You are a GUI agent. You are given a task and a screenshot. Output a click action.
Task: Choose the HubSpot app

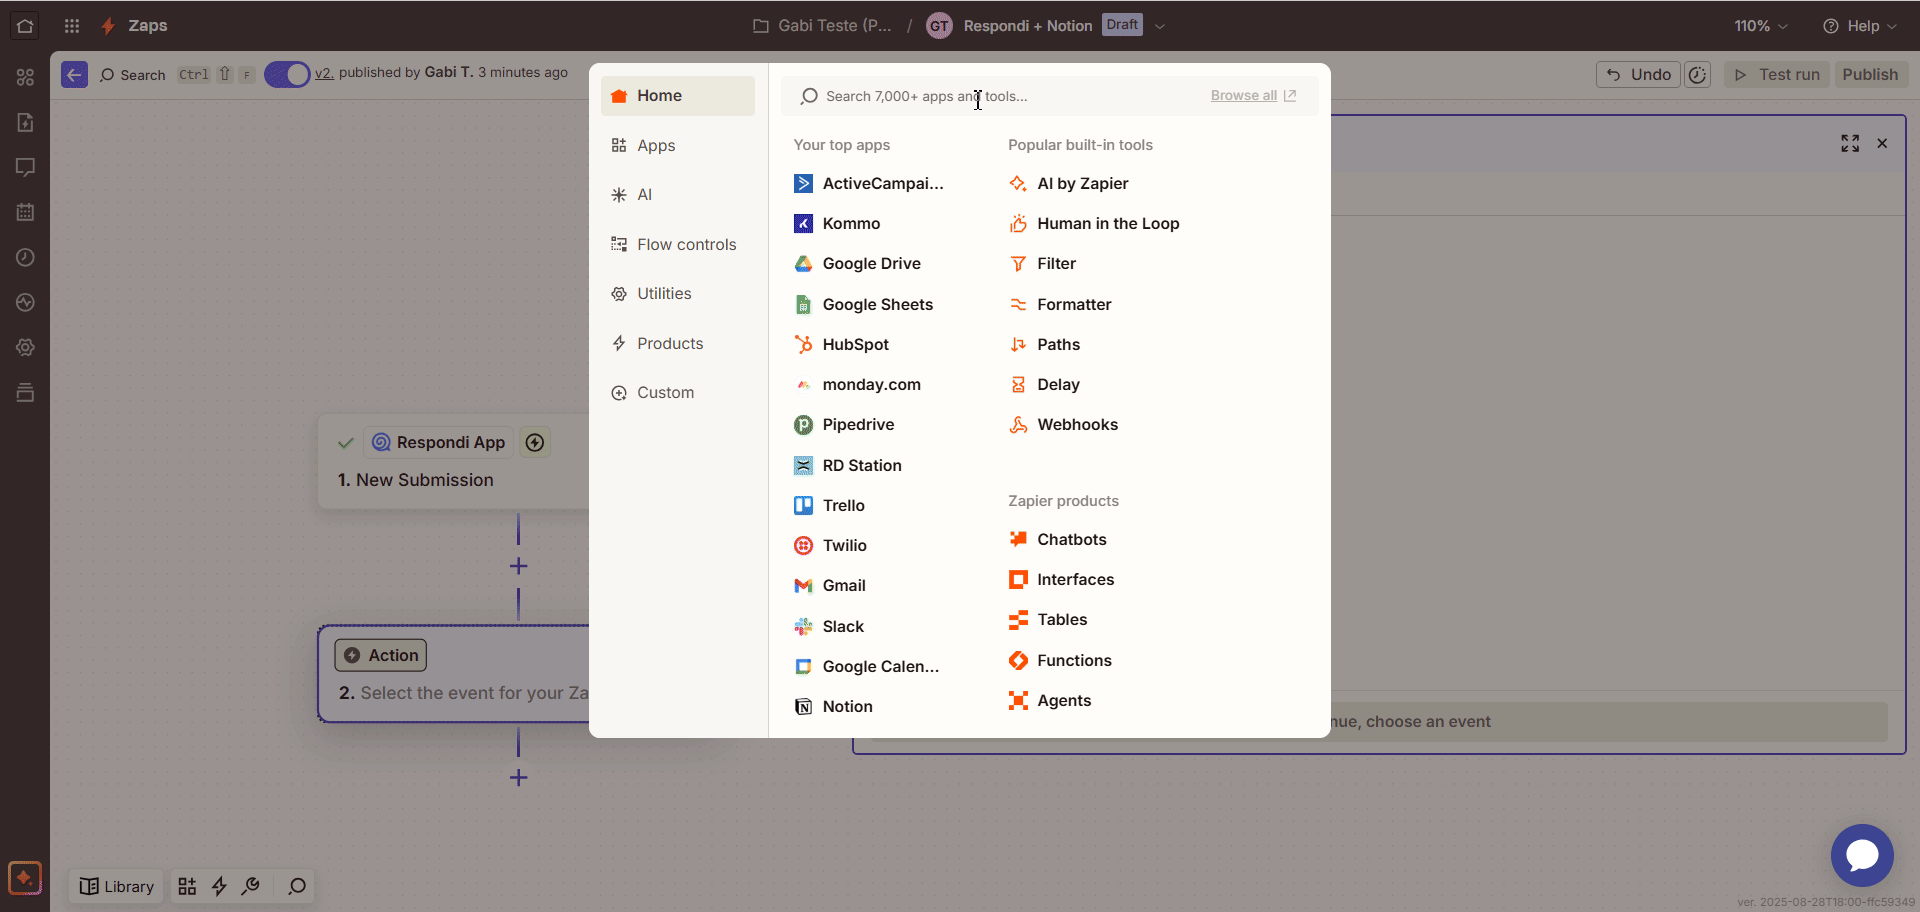[x=842, y=345]
